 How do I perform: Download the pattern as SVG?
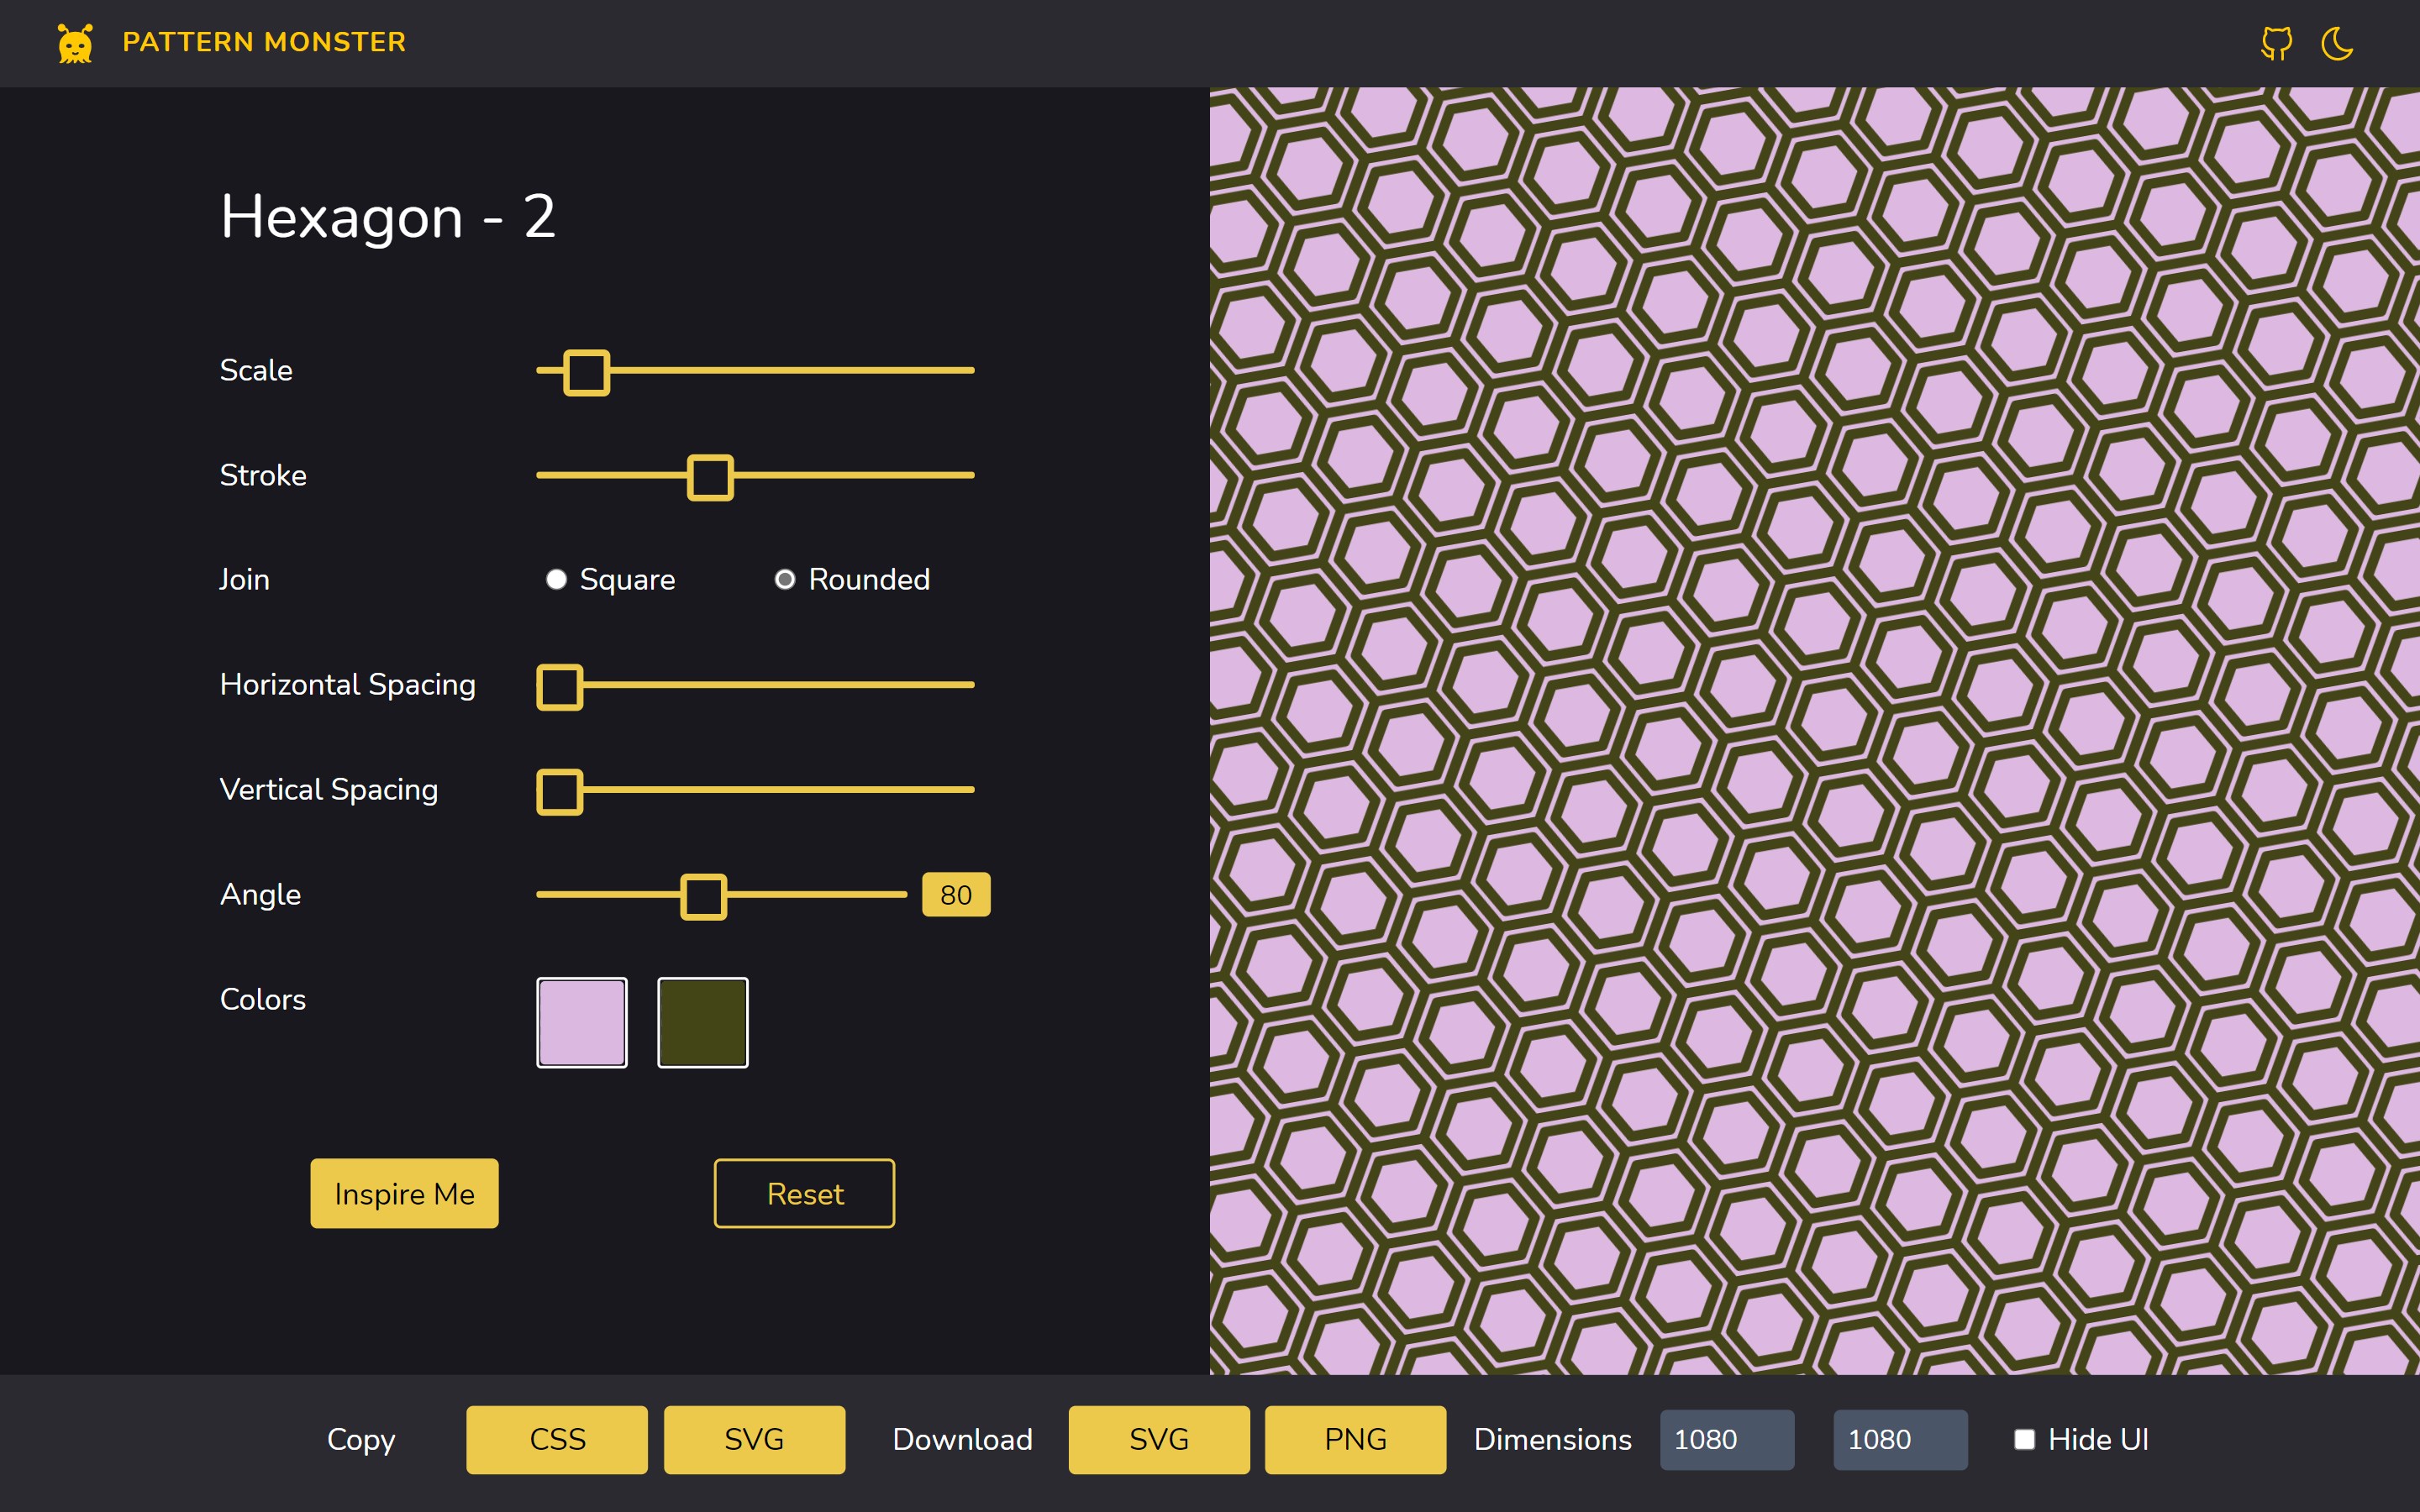[x=1158, y=1439]
